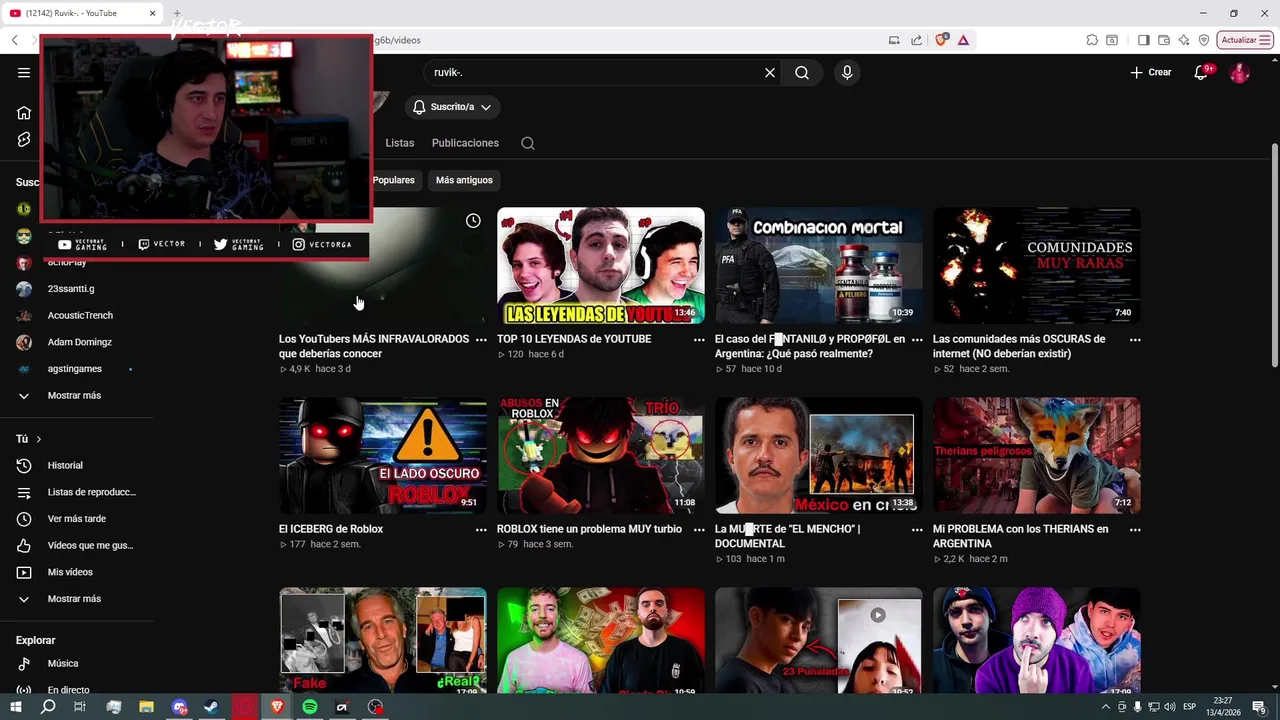
Task: Click inside the ruvik-. search field
Action: click(x=595, y=73)
